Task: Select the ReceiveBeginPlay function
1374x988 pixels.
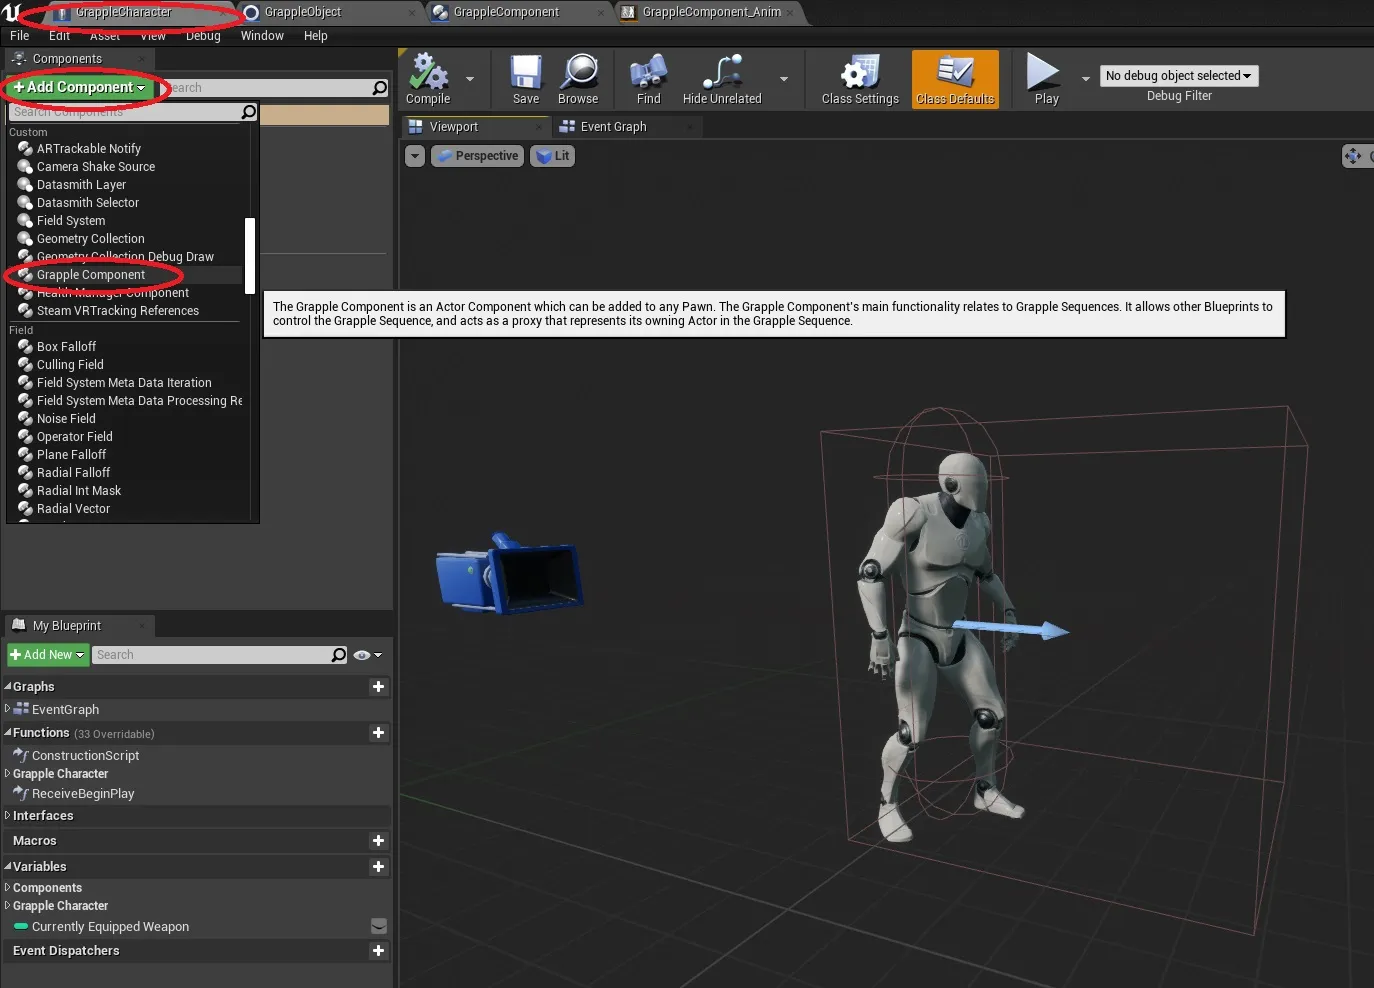Action: coord(83,794)
